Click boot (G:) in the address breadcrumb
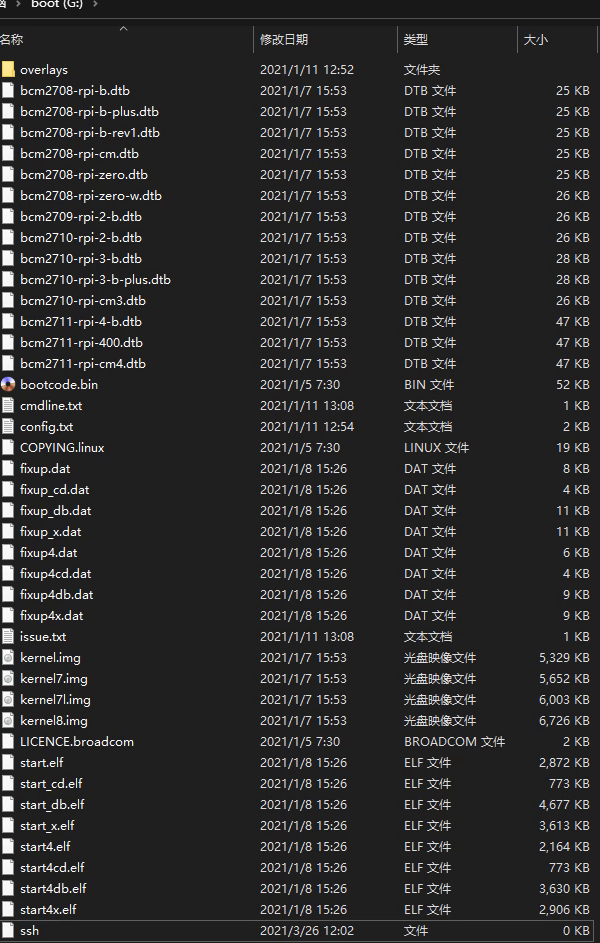The width and height of the screenshot is (600, 943). coord(57,4)
